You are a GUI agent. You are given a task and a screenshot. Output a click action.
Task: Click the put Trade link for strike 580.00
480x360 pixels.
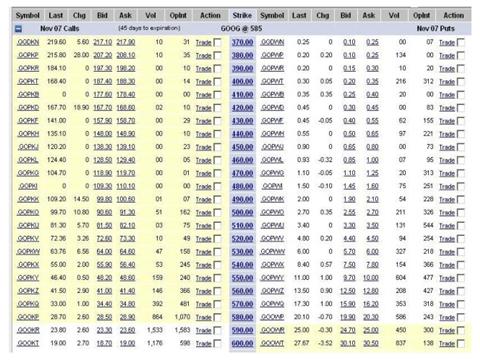click(447, 317)
